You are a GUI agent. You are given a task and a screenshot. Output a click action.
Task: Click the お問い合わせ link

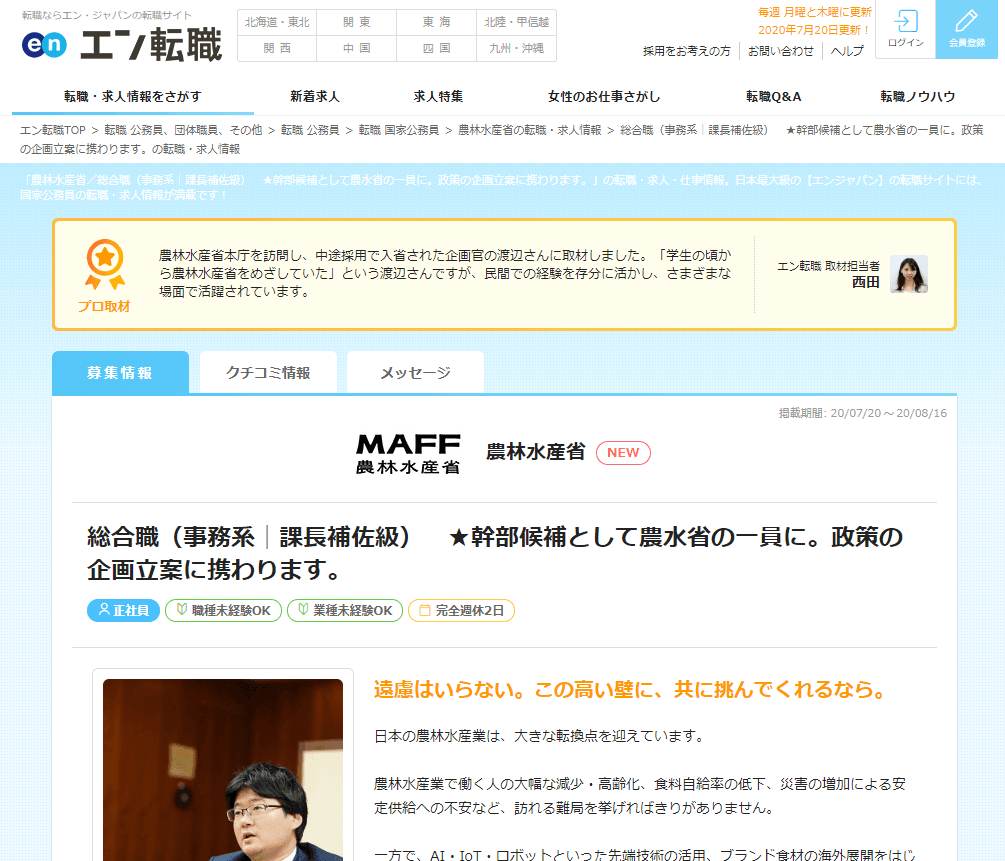pyautogui.click(x=781, y=51)
